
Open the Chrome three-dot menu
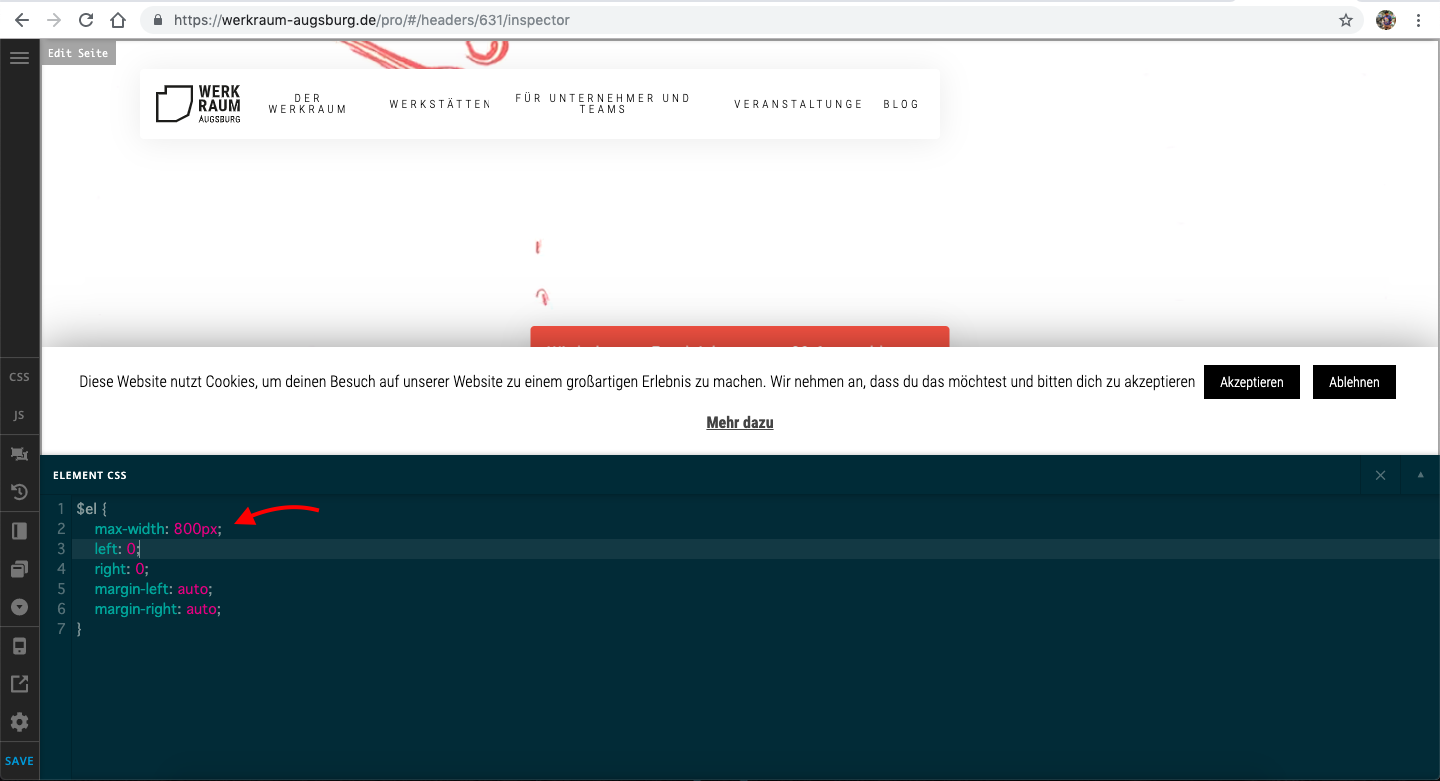tap(1419, 20)
